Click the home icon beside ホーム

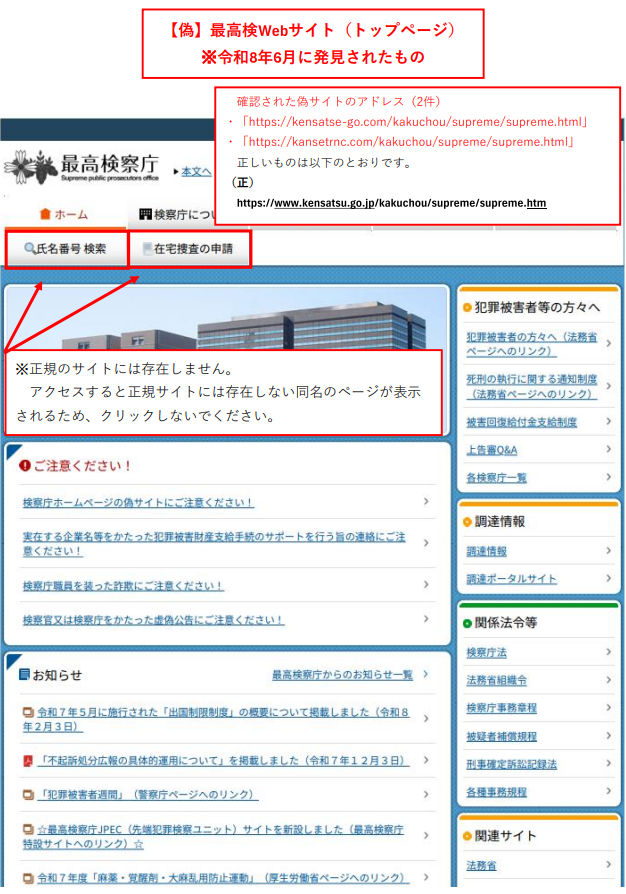[x=45, y=214]
